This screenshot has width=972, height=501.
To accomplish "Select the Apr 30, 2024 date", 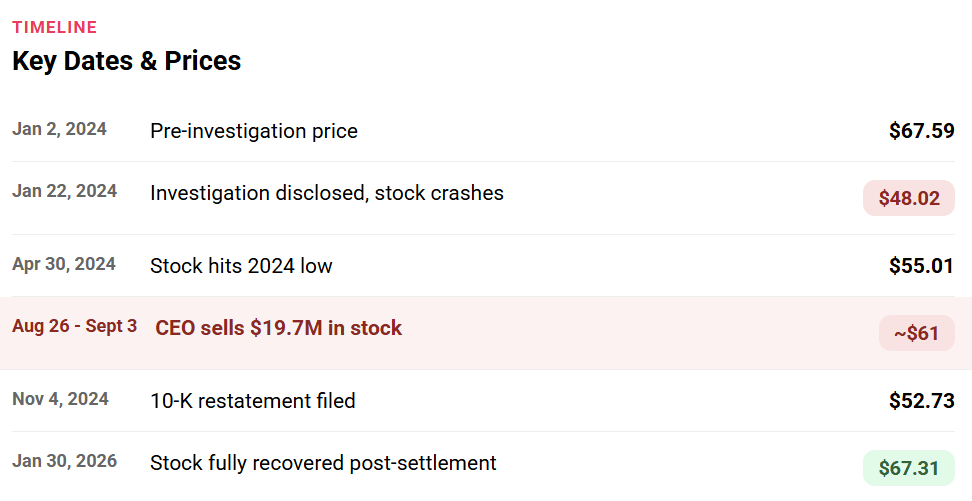I will pos(64,264).
